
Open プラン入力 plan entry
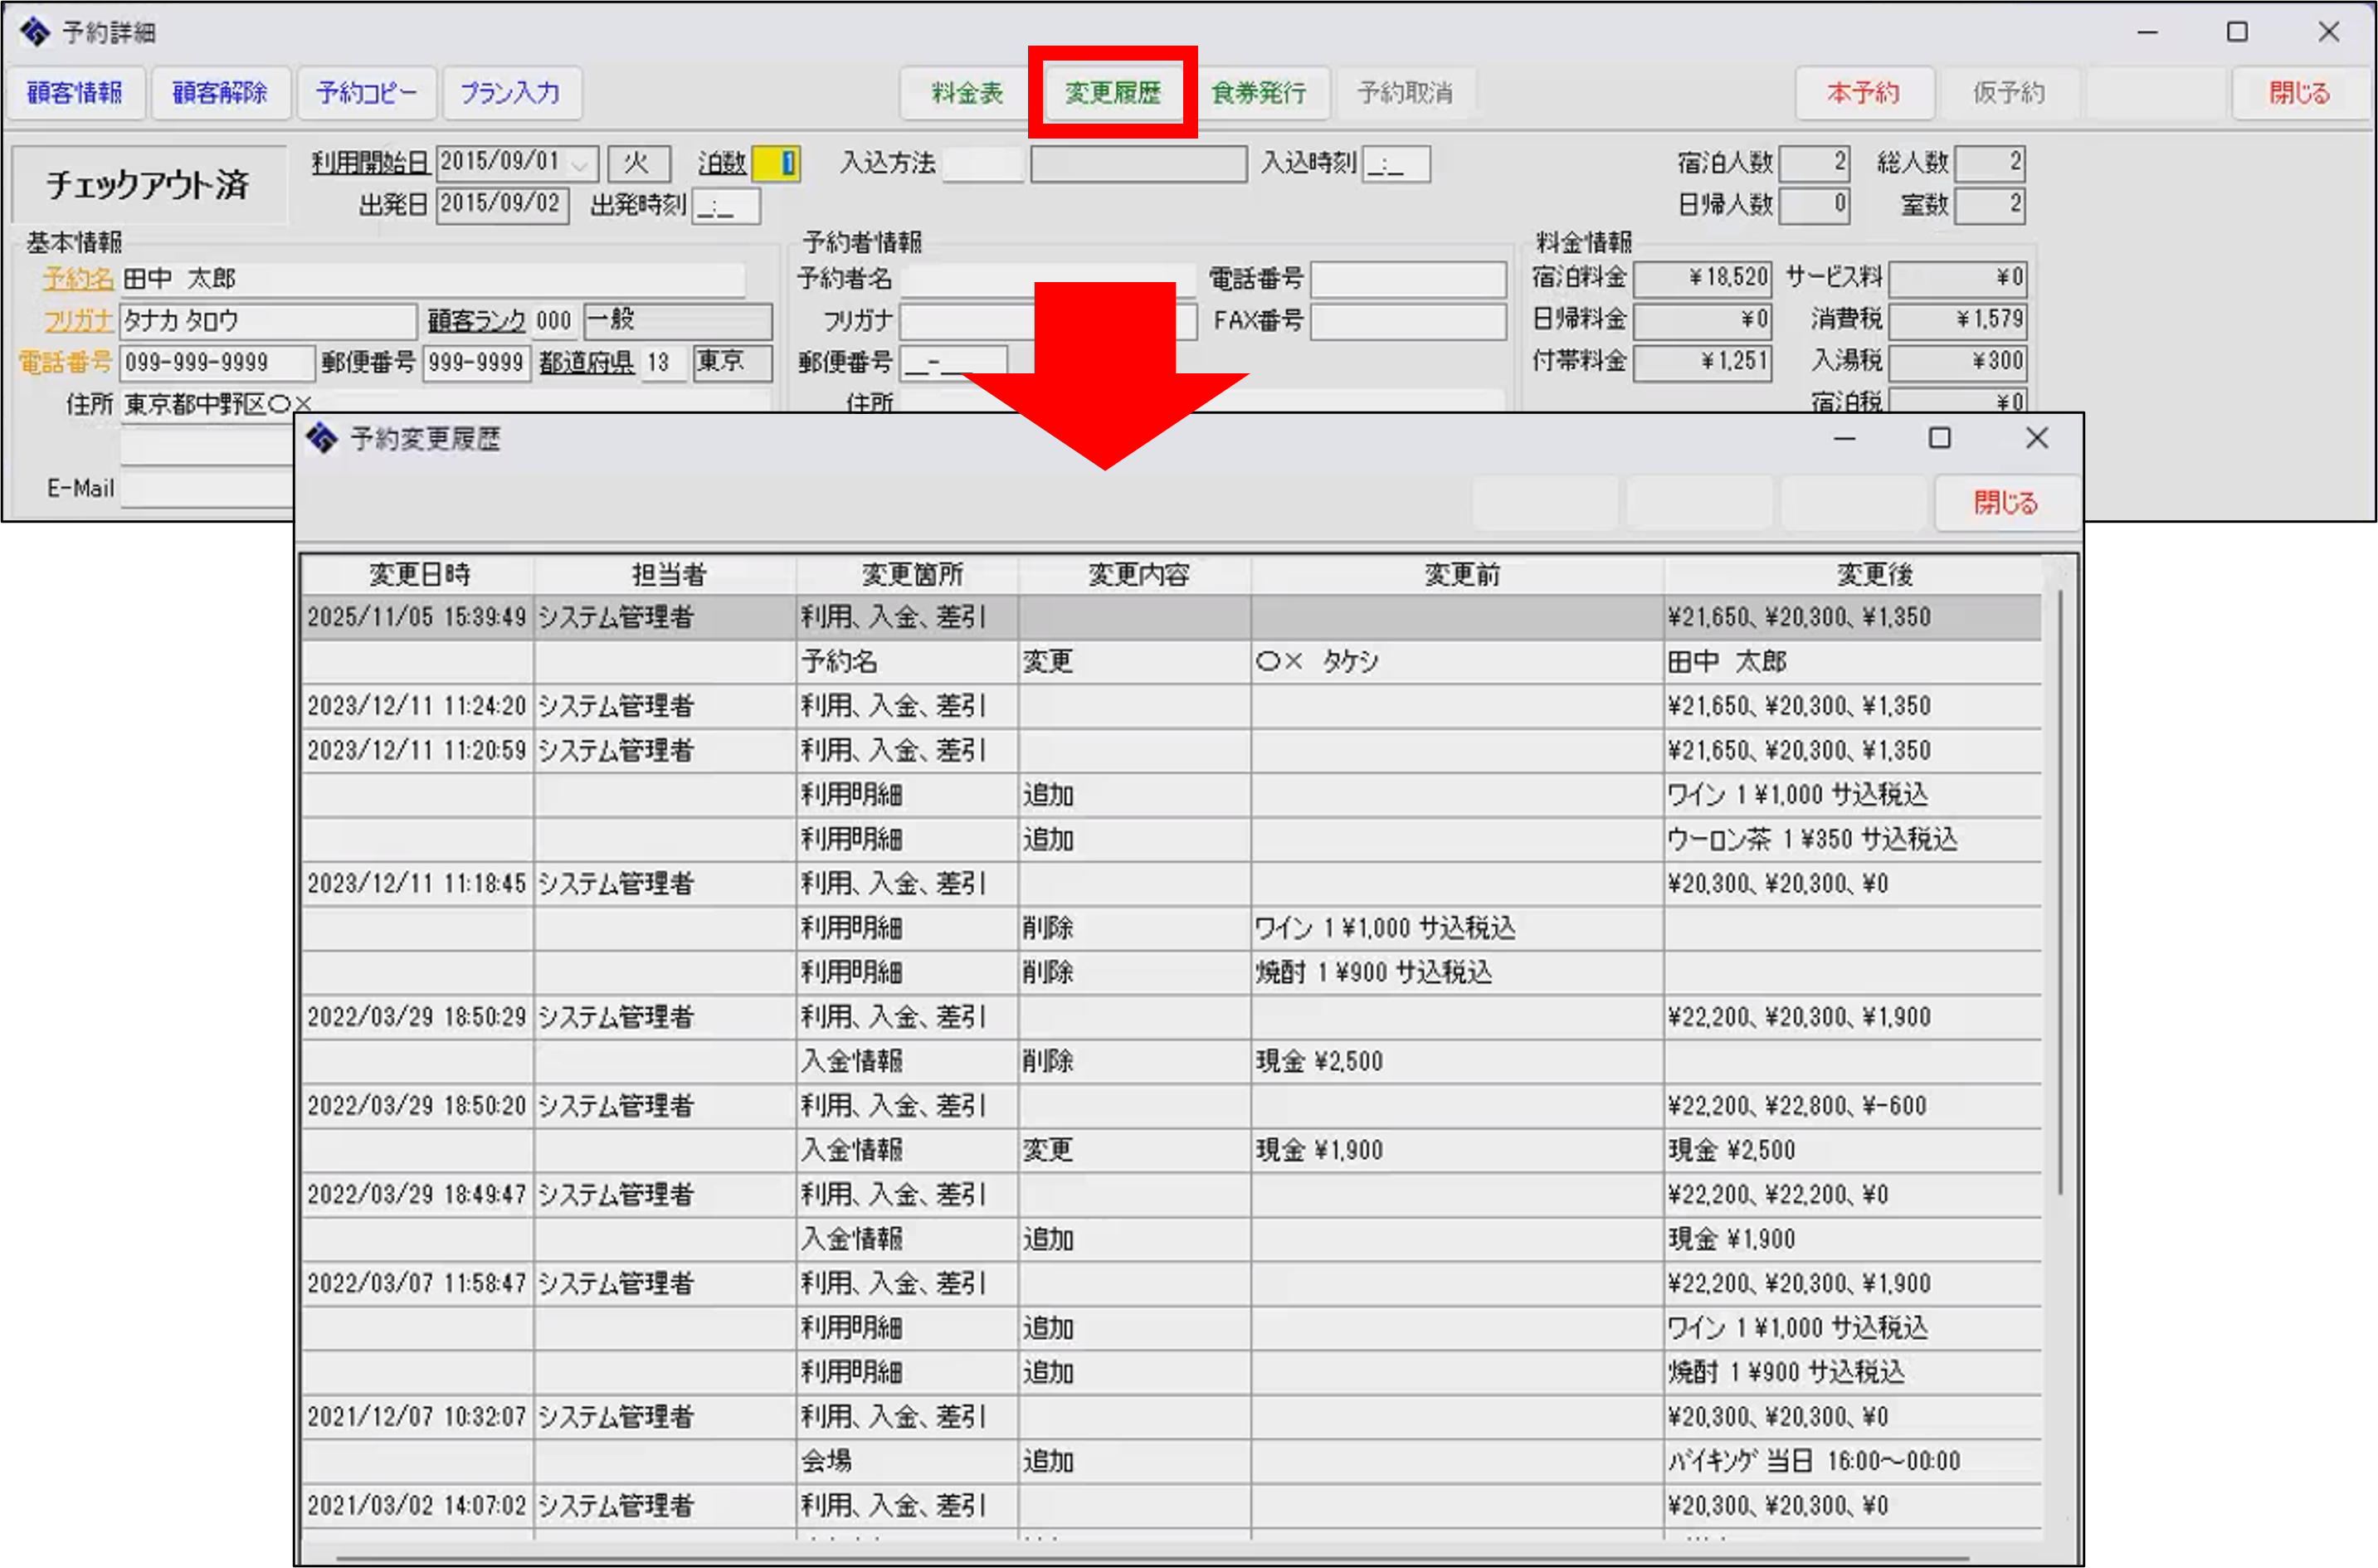(510, 93)
